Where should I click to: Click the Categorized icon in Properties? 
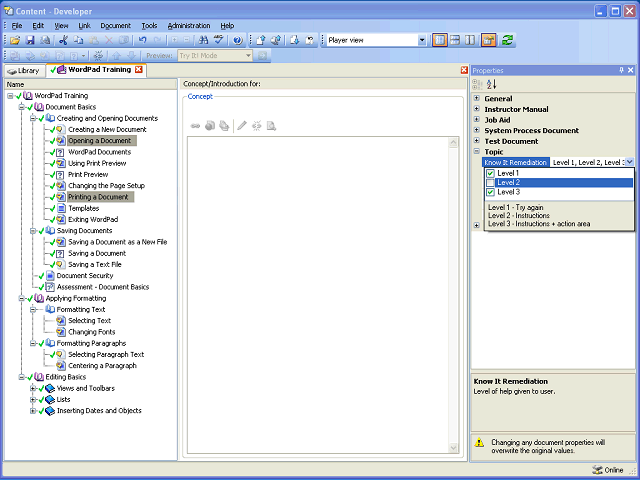coord(477,84)
